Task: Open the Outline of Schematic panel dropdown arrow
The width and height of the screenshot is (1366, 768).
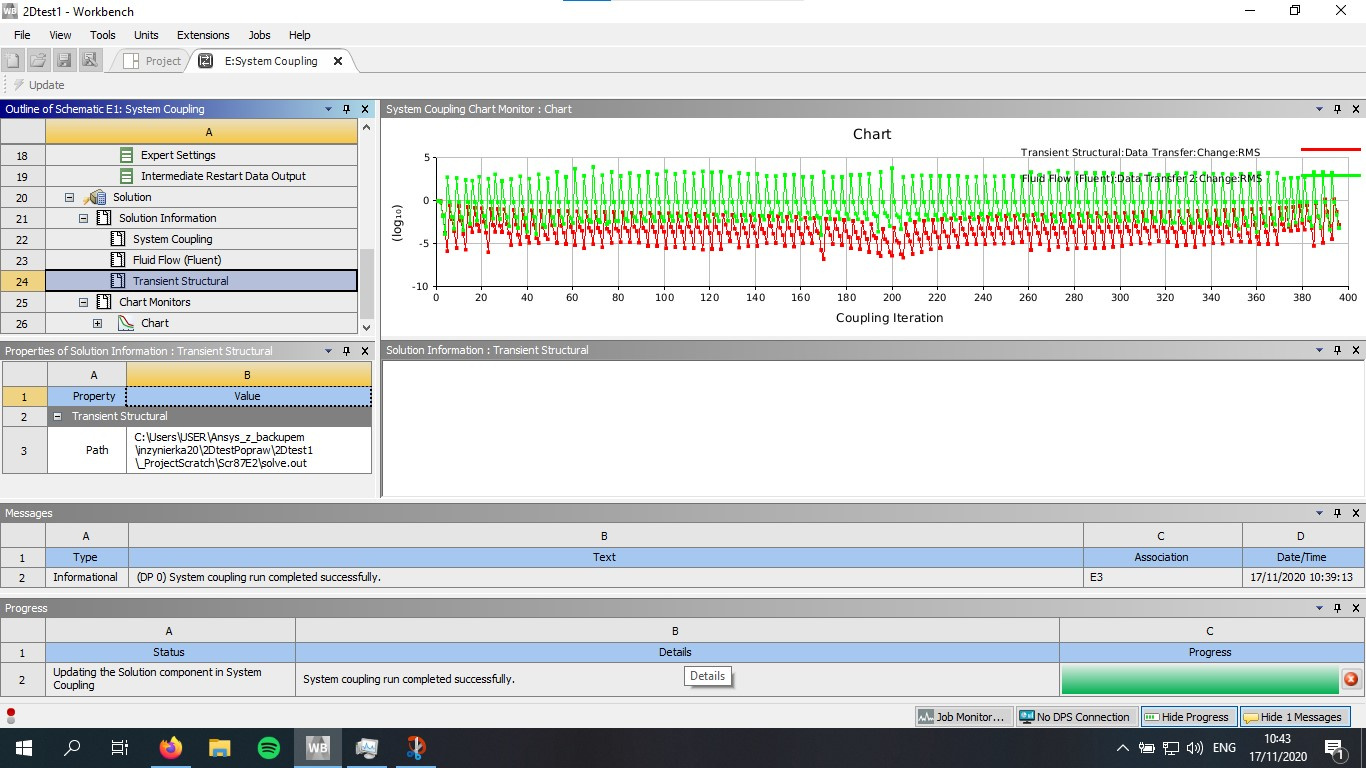Action: pyautogui.click(x=328, y=109)
